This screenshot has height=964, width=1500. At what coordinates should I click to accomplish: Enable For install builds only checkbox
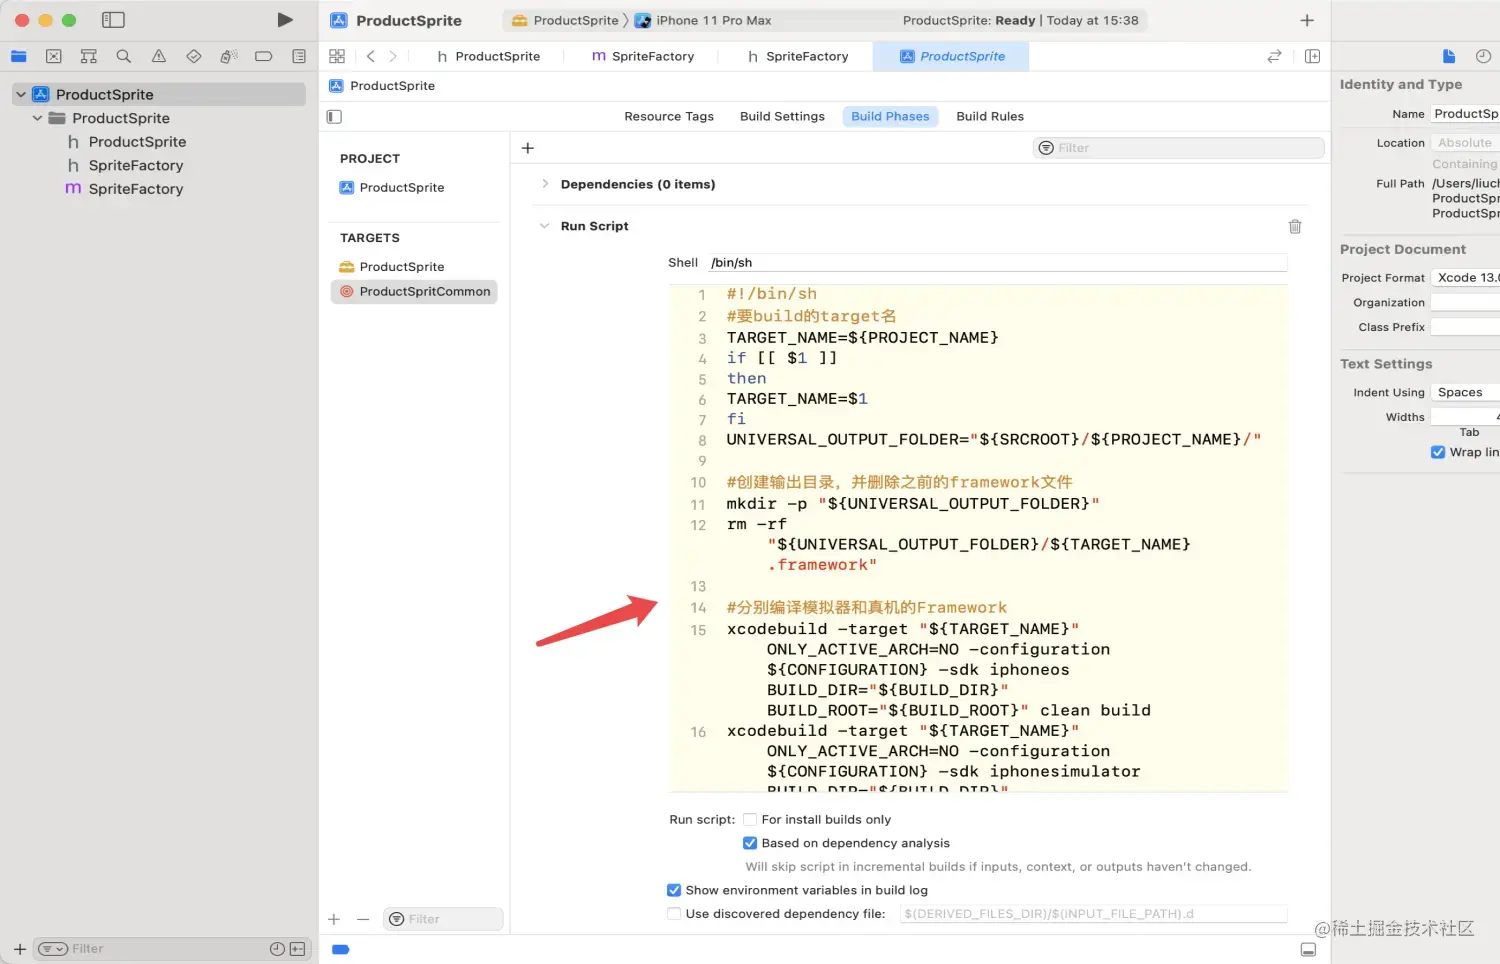coord(750,819)
